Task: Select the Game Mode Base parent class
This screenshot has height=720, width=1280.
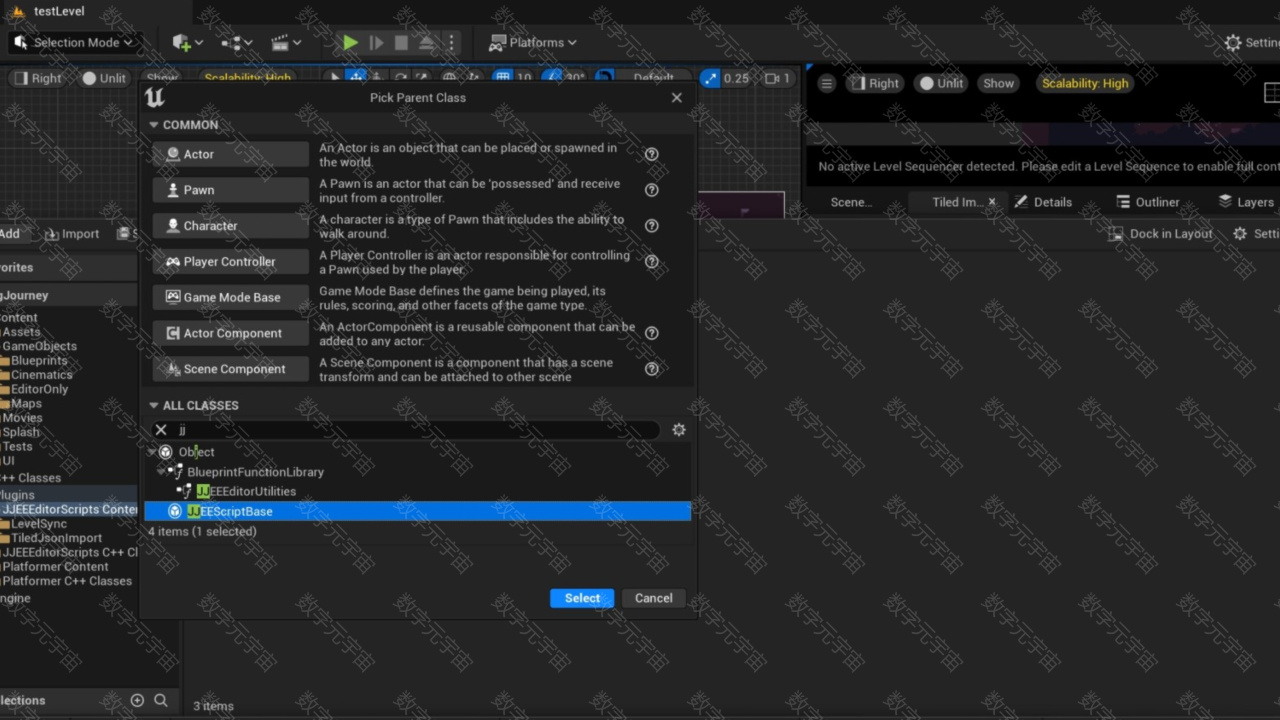Action: click(x=231, y=297)
